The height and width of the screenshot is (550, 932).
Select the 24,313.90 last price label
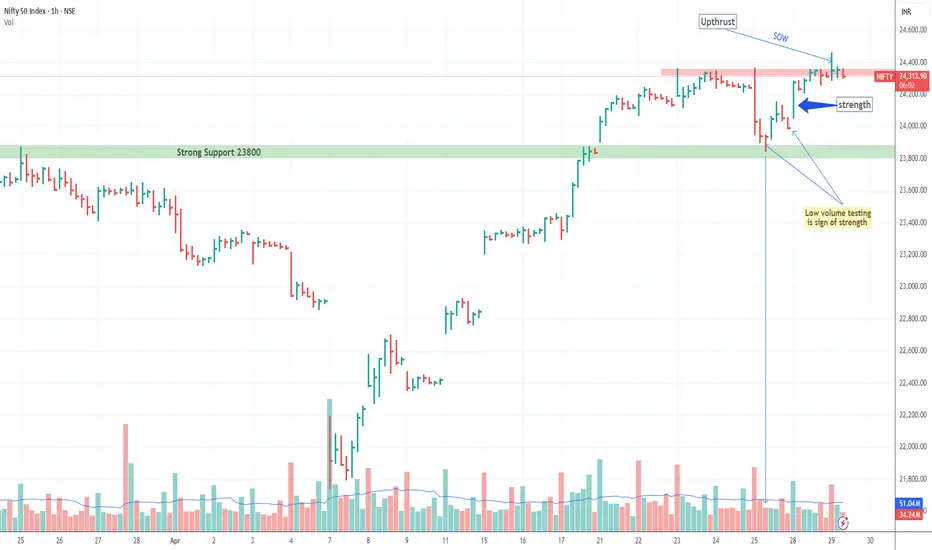pyautogui.click(x=912, y=76)
